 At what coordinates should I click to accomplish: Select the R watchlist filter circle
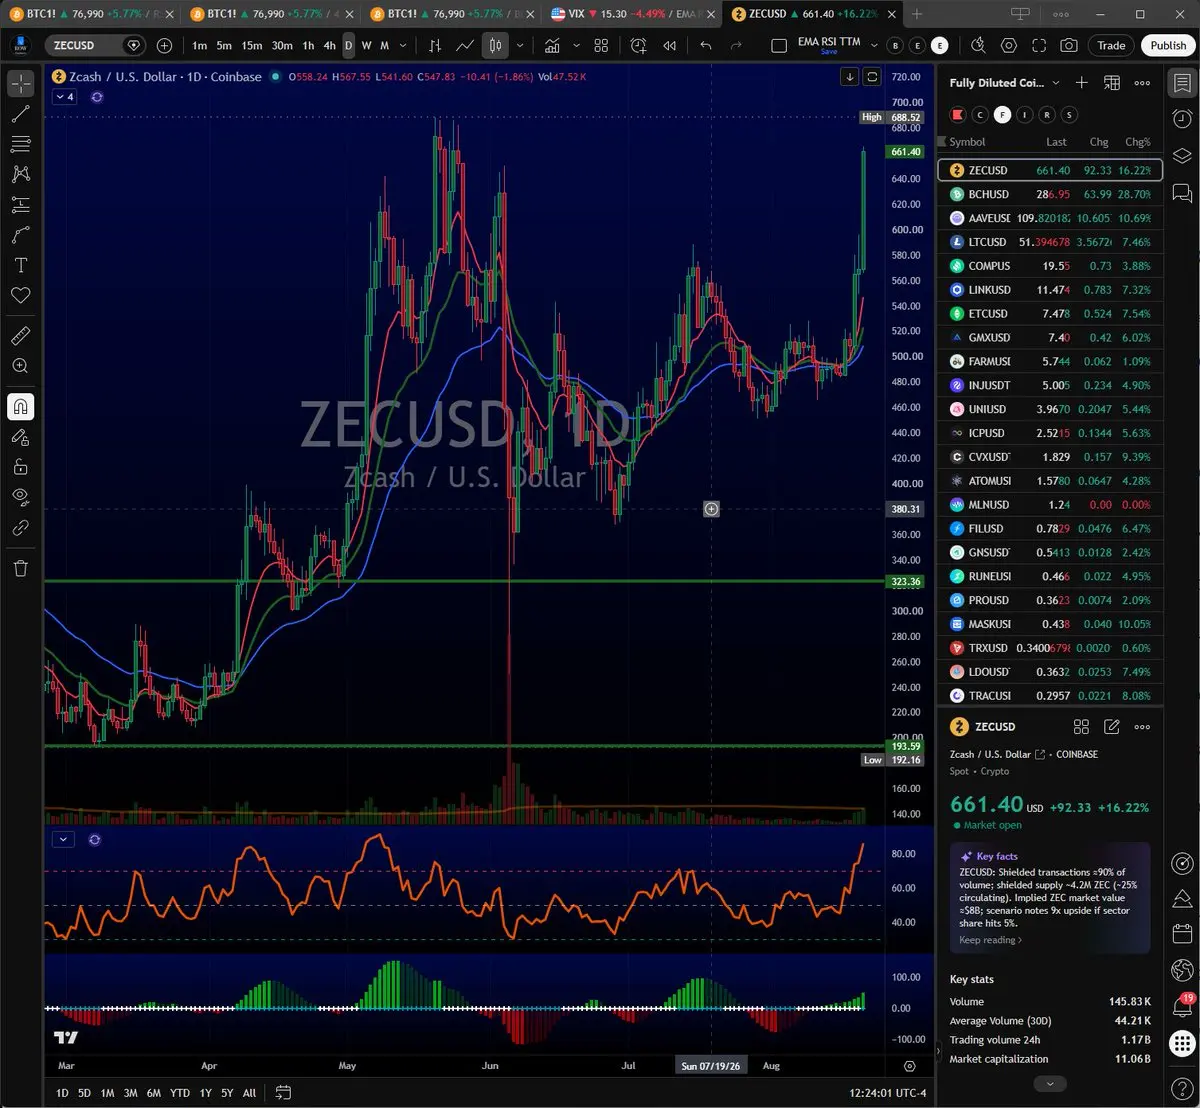point(1047,115)
